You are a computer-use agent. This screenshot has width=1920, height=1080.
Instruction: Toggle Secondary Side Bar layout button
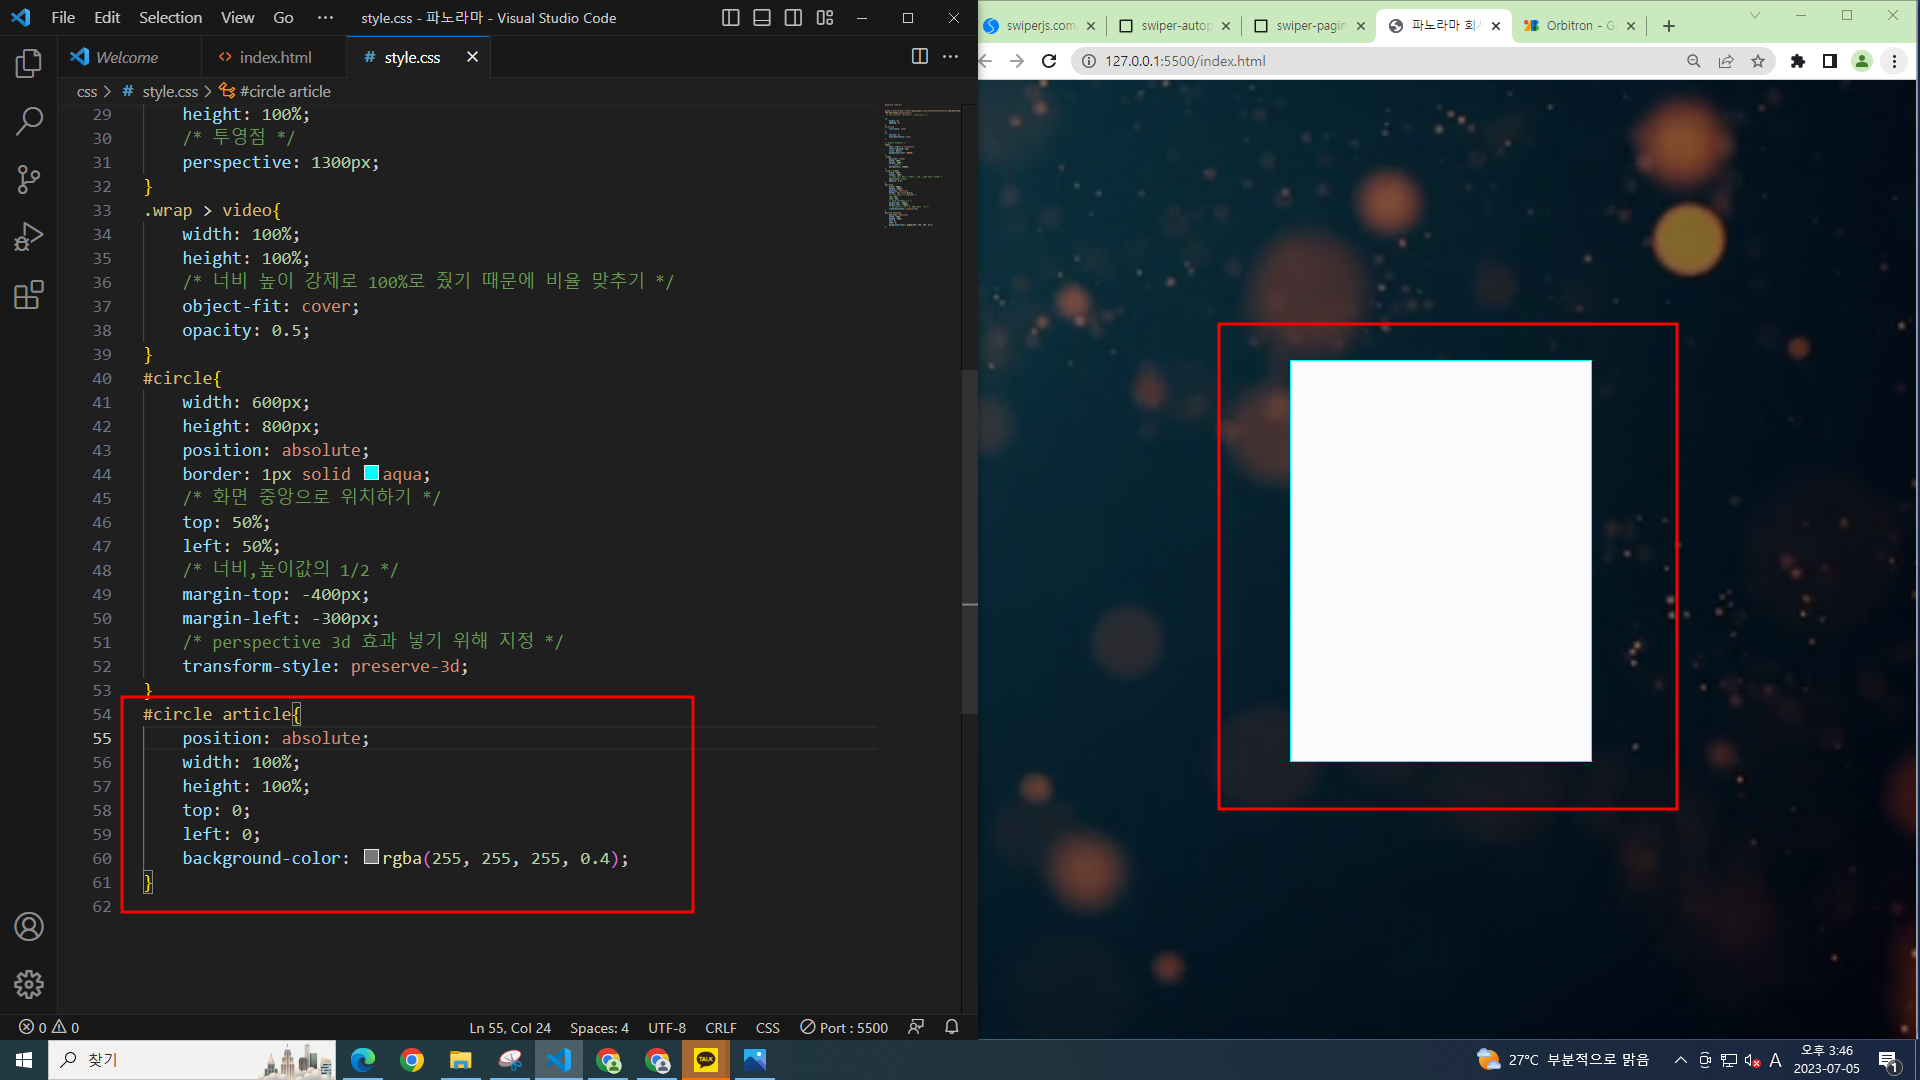(793, 18)
